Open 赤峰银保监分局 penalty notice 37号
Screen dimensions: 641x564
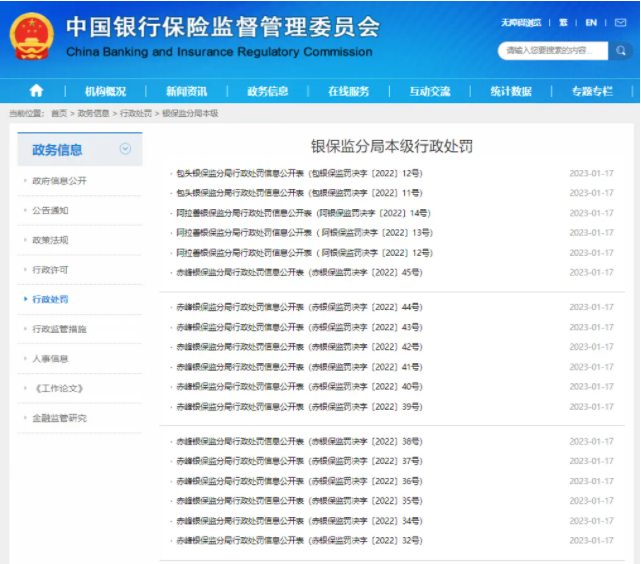(299, 461)
